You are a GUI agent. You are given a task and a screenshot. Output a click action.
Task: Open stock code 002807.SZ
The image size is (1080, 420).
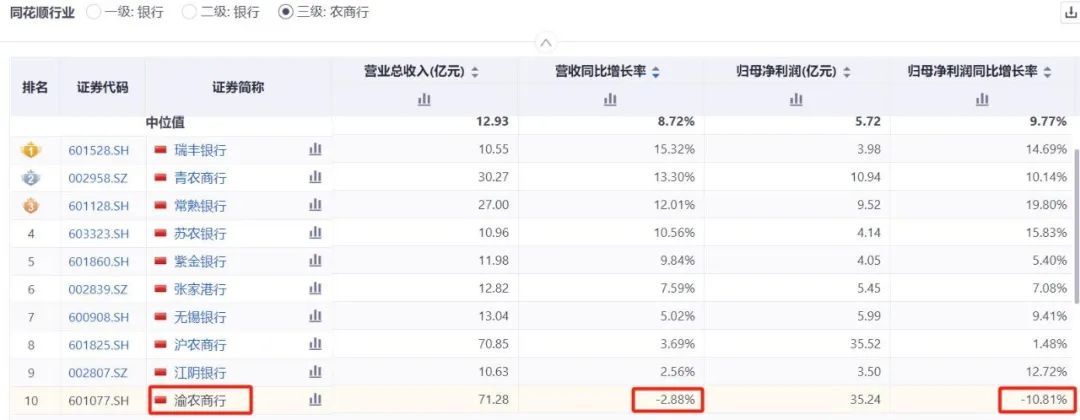98,372
